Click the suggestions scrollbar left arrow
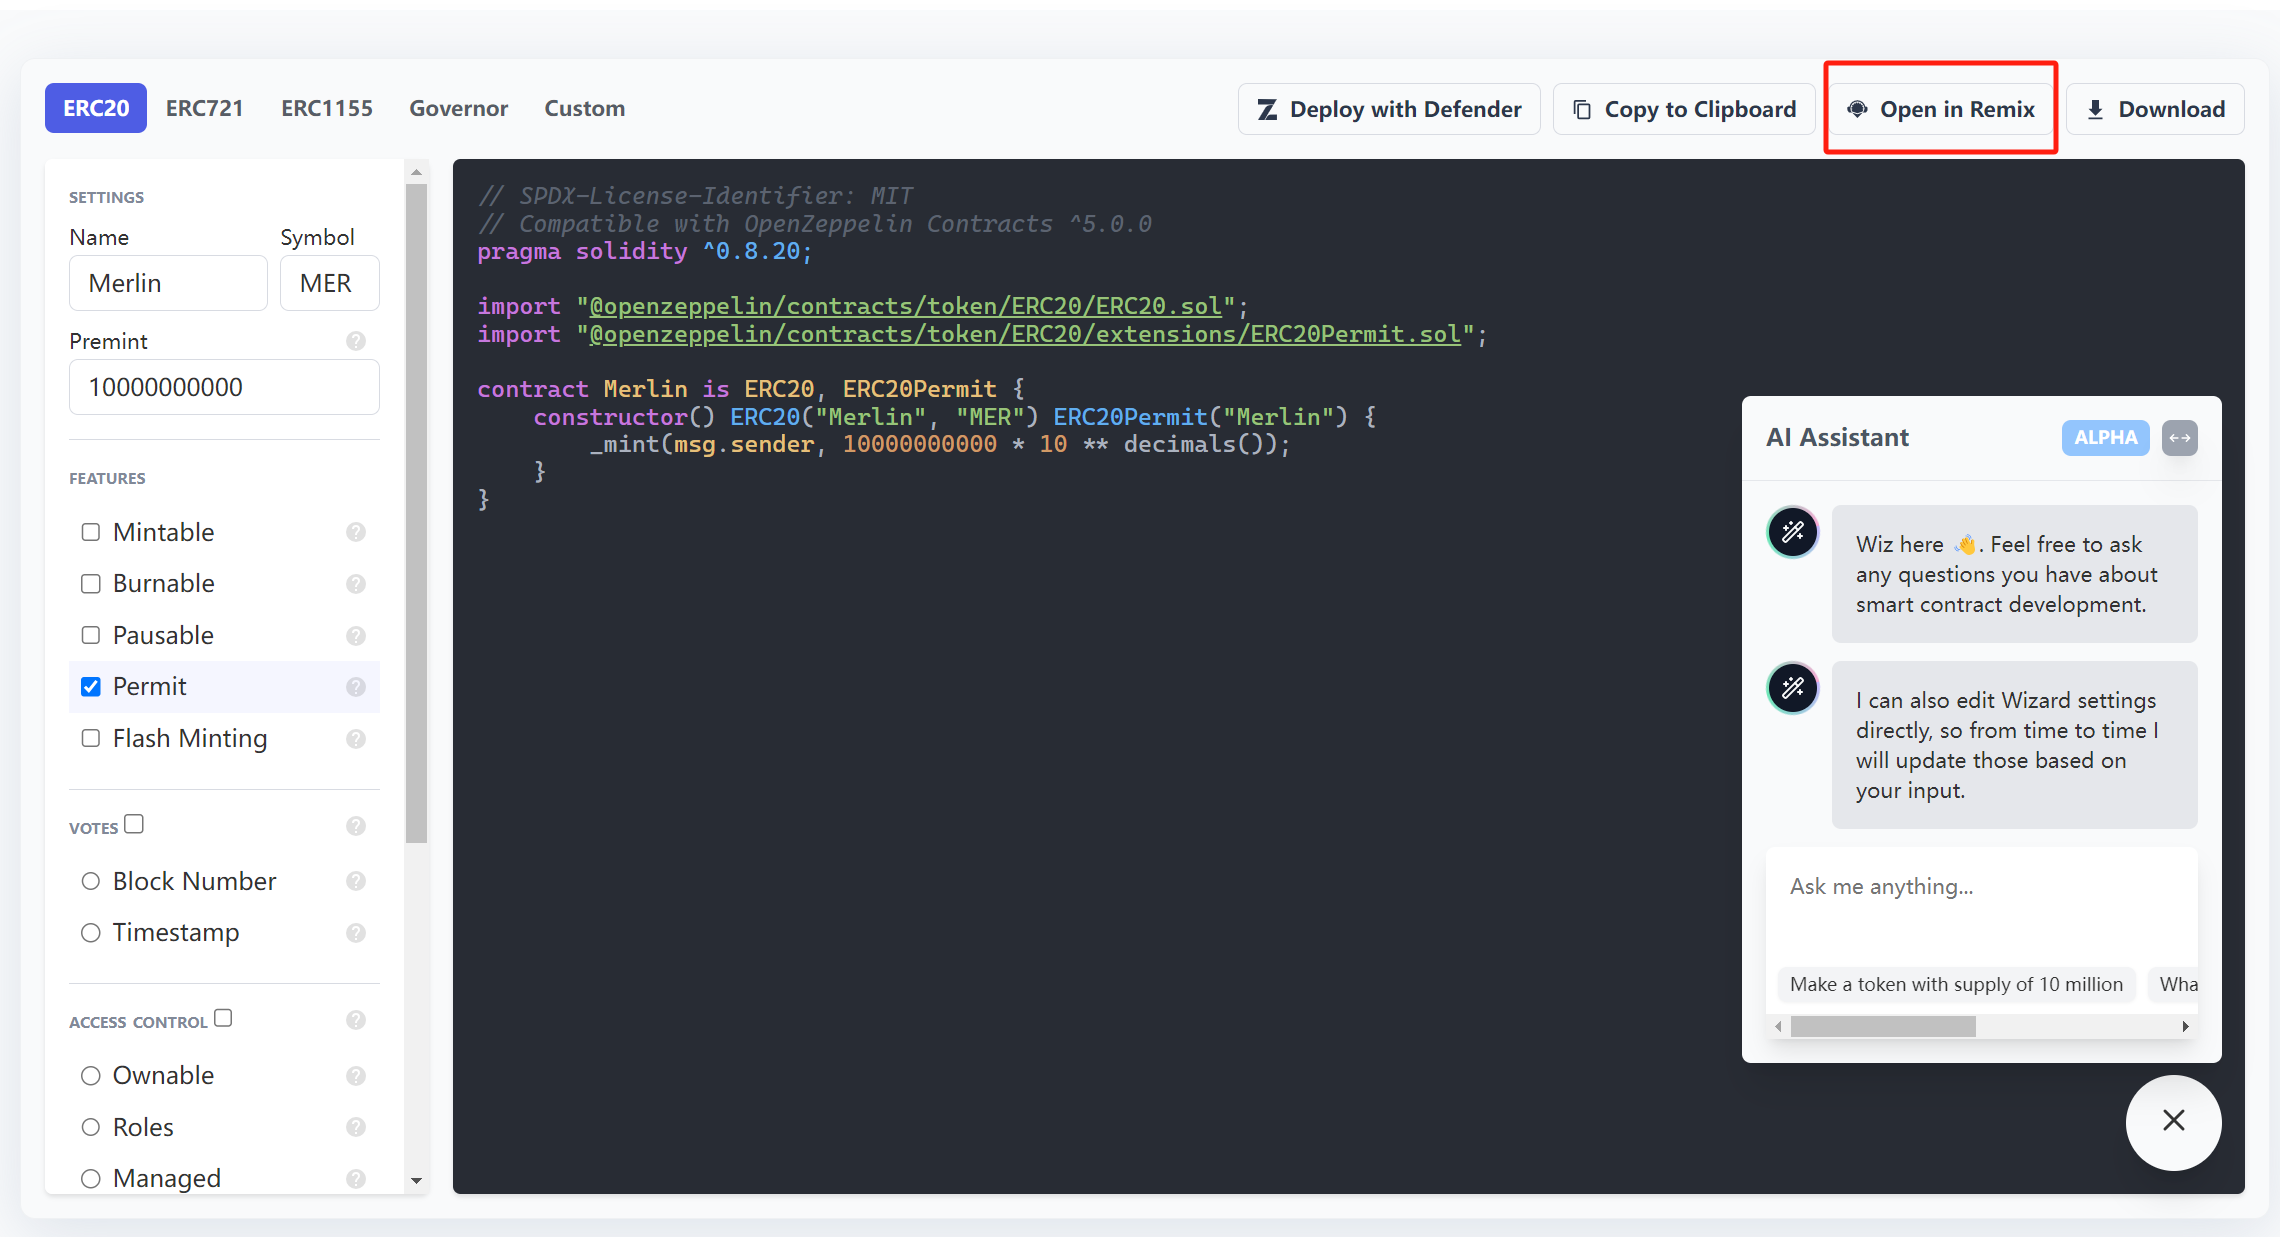This screenshot has height=1237, width=2280. [x=1779, y=1026]
